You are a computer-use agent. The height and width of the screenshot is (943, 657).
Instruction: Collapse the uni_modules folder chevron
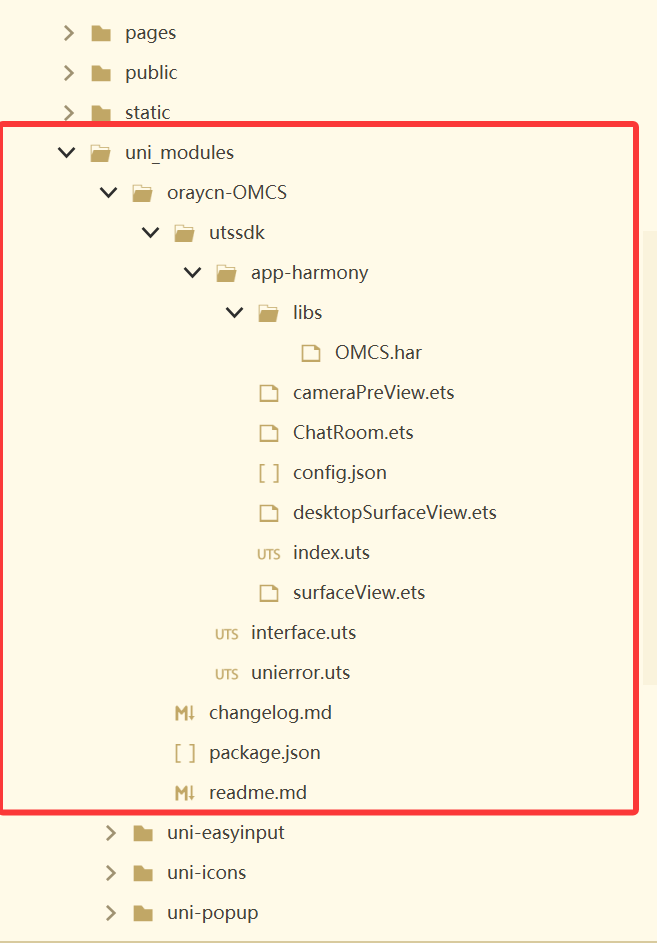(x=66, y=153)
